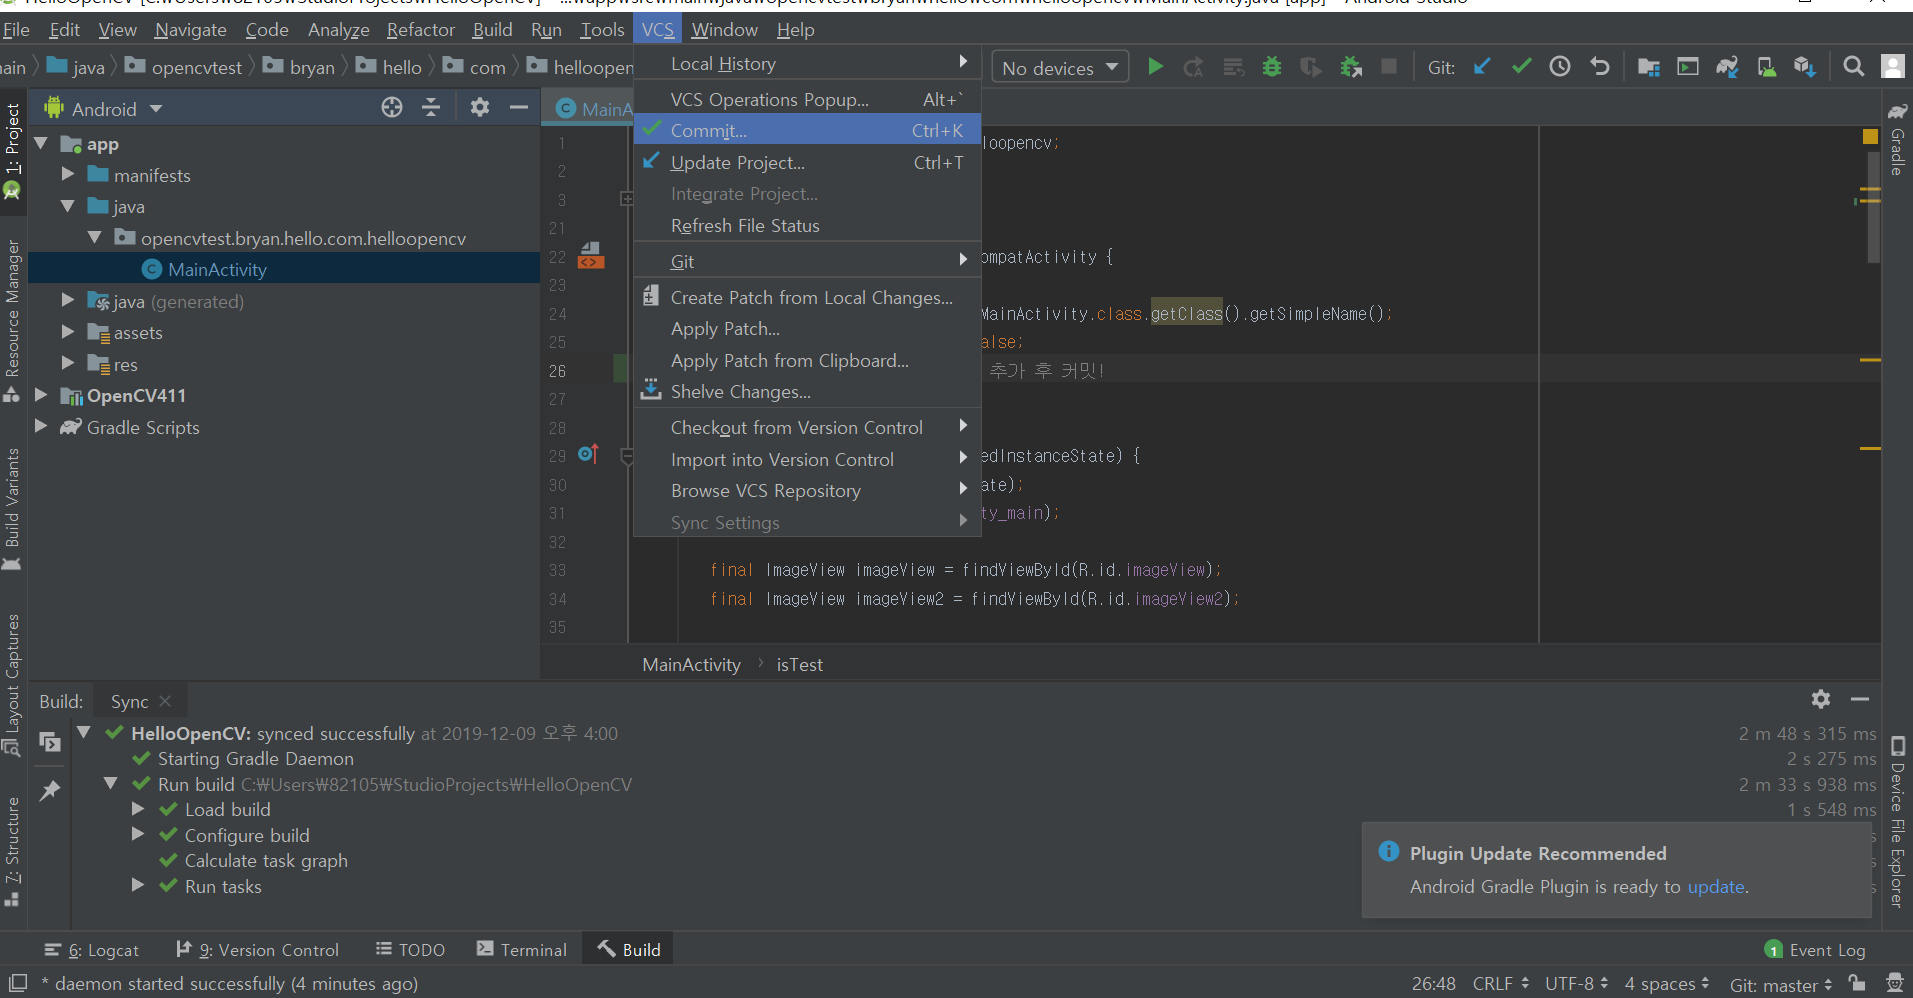1913x998 pixels.
Task: Click the override method gutter icon at line 29
Action: (x=588, y=454)
